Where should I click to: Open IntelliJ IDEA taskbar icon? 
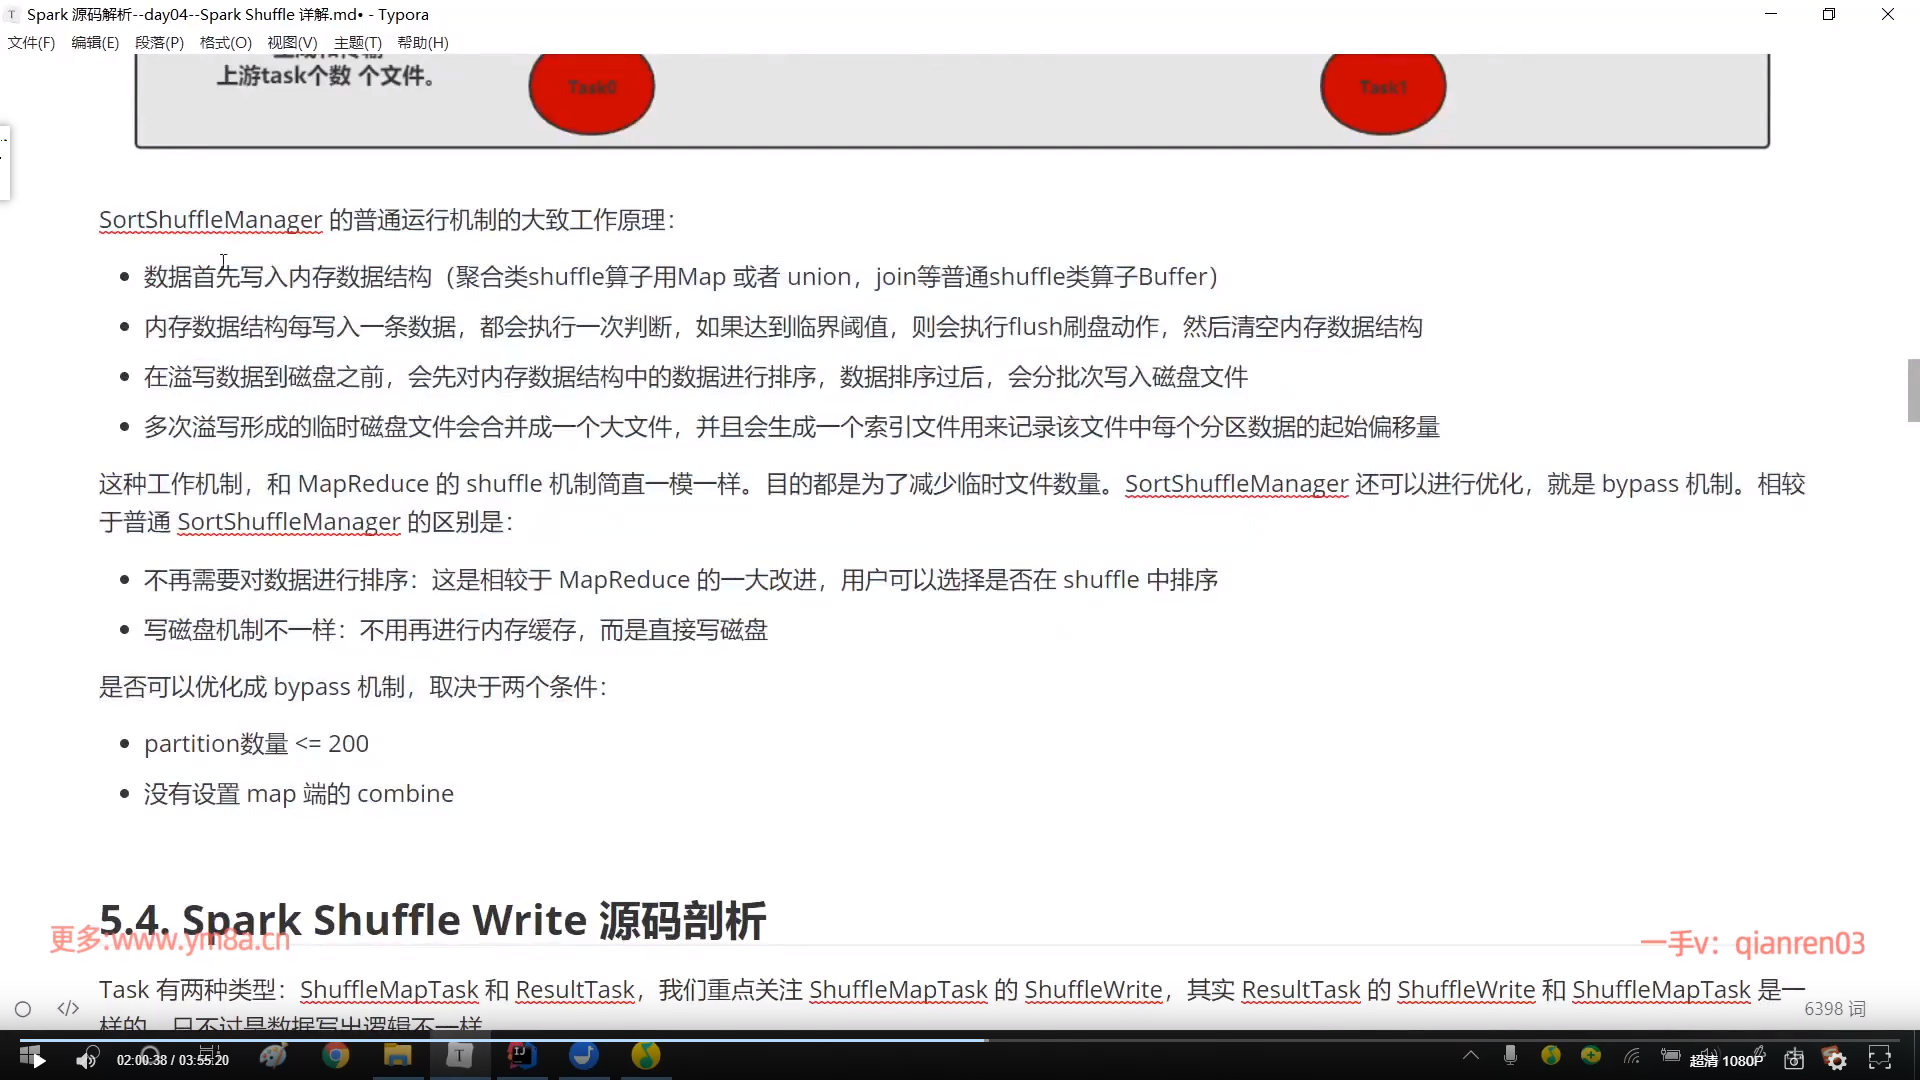[x=522, y=1056]
